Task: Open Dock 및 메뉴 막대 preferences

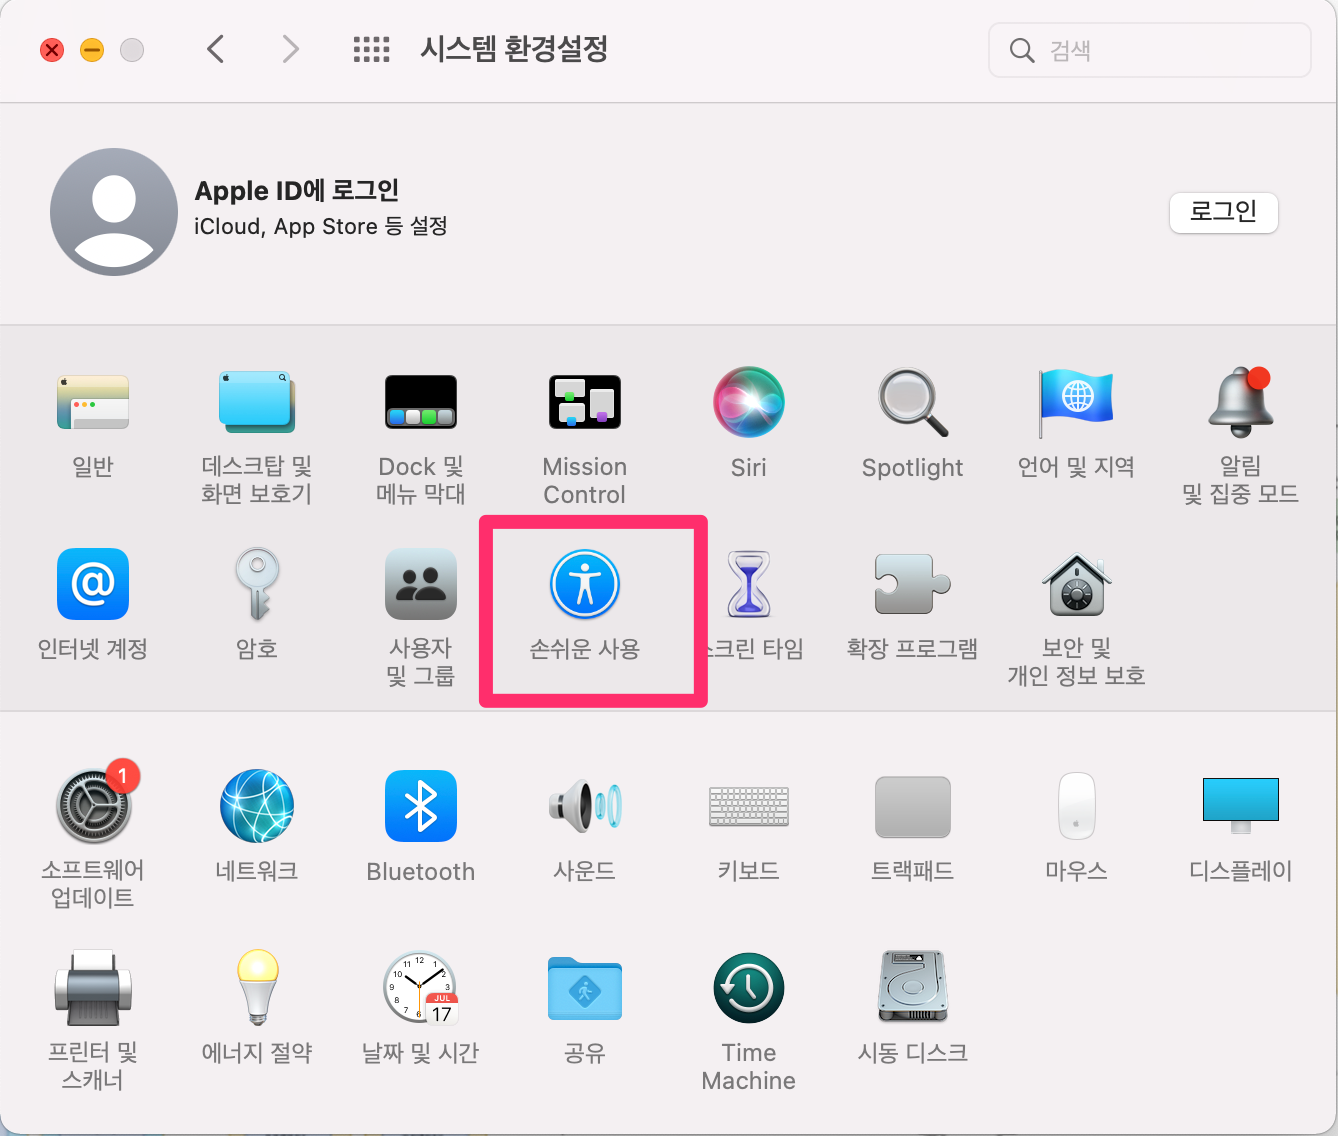Action: 421,402
